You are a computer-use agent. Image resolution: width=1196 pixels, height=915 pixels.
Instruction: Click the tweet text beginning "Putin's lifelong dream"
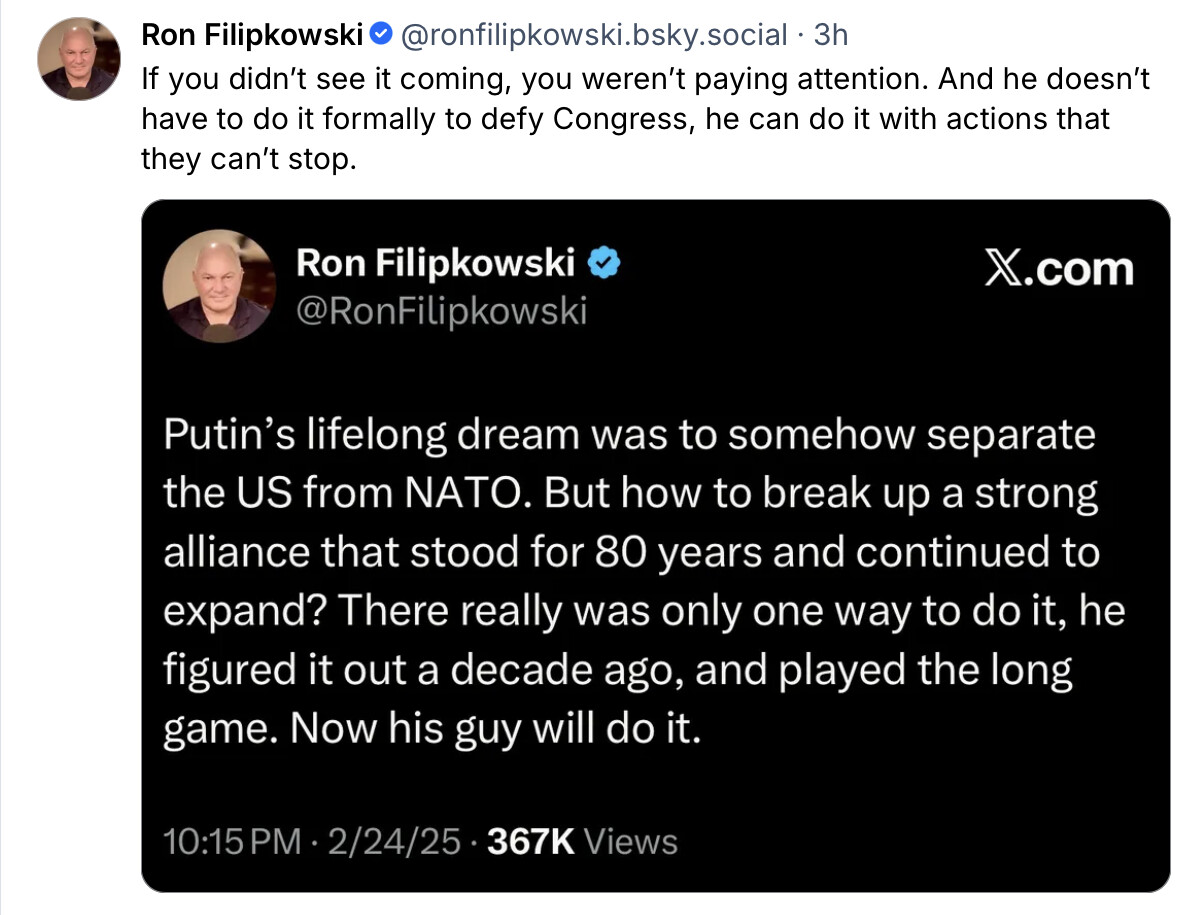click(x=628, y=437)
